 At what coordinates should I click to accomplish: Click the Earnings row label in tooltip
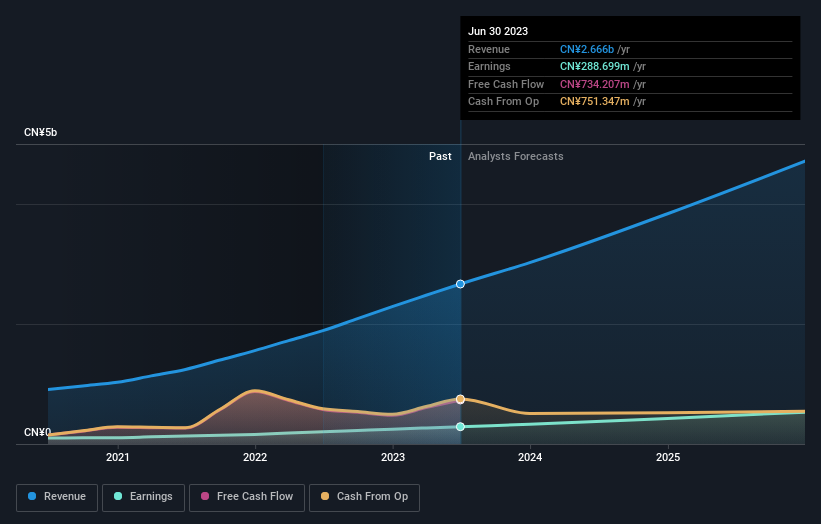[489, 66]
